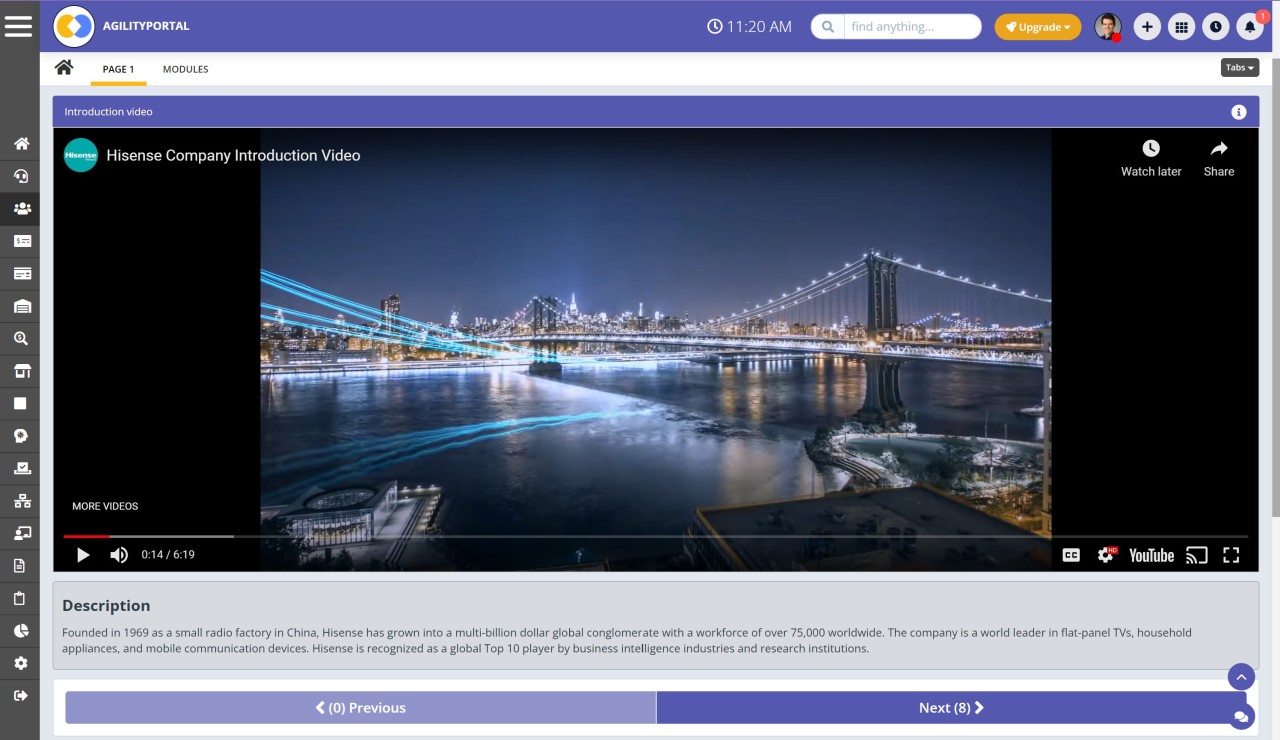Expand the Upgrade dropdown button

tap(1037, 27)
